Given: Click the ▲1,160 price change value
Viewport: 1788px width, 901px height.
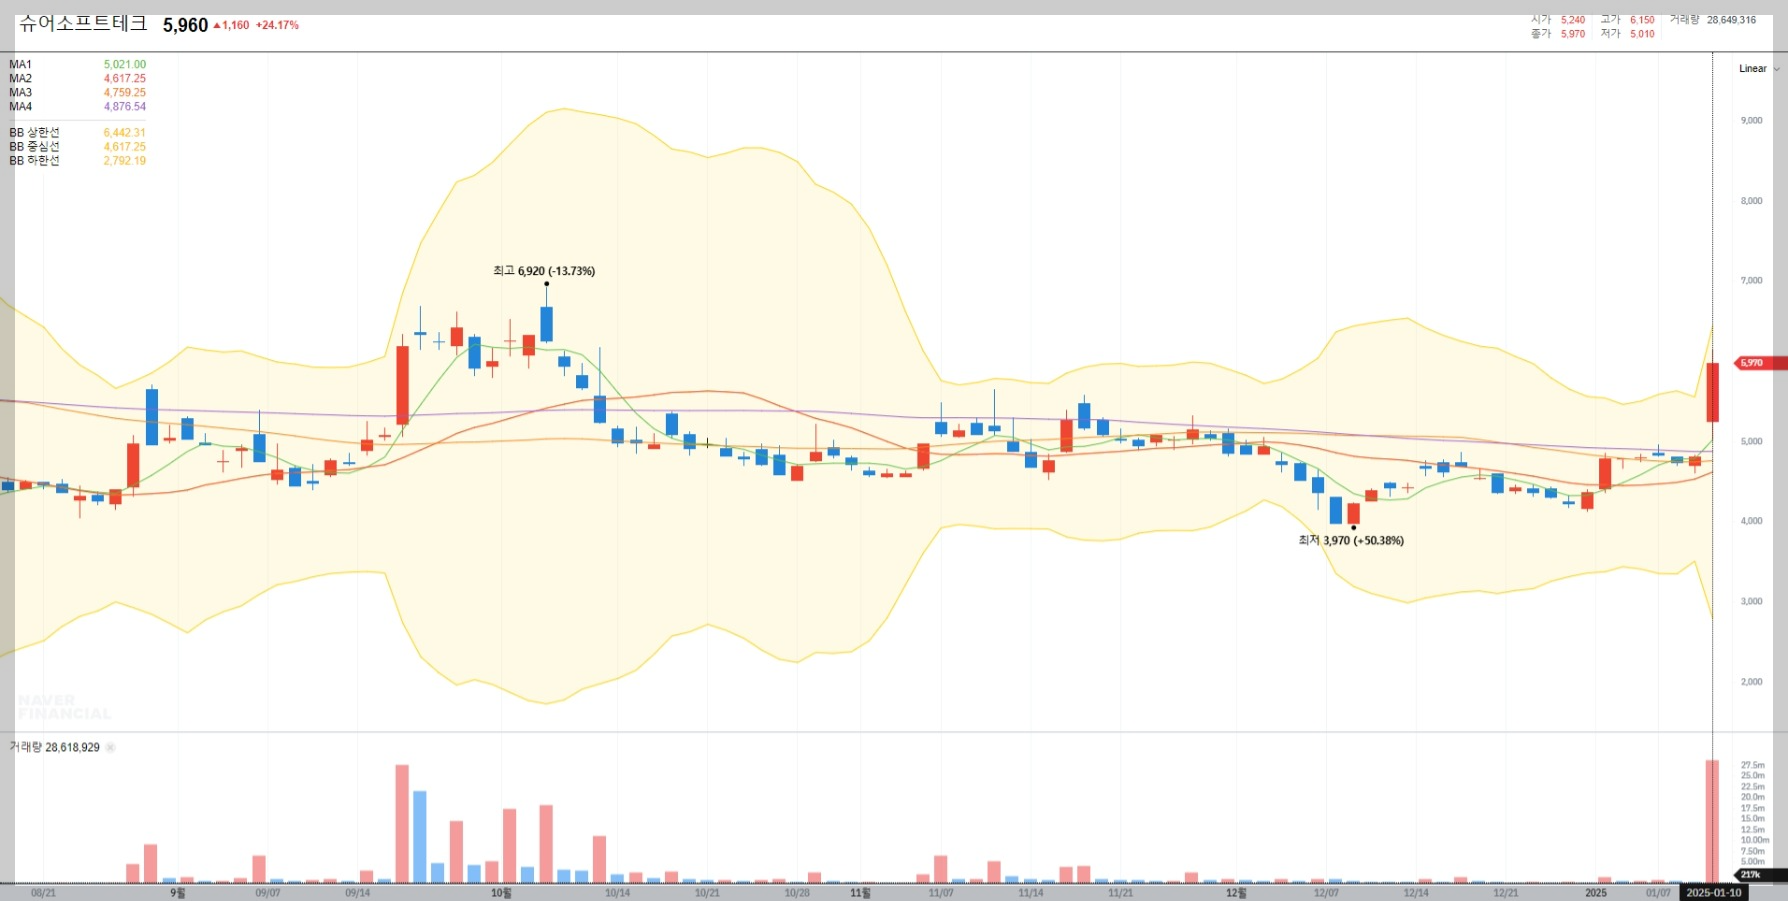Looking at the screenshot, I should click(231, 25).
